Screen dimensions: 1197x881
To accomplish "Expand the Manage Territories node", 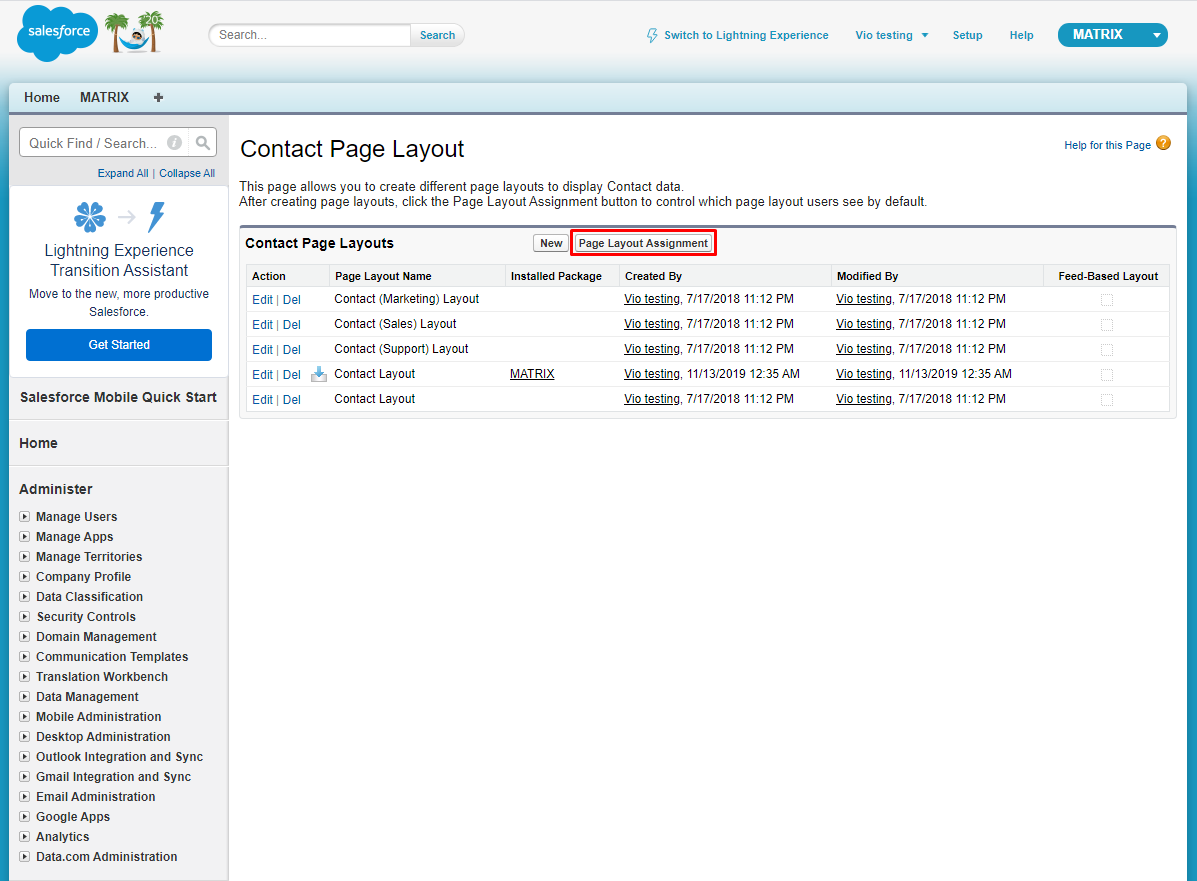I will (x=24, y=557).
